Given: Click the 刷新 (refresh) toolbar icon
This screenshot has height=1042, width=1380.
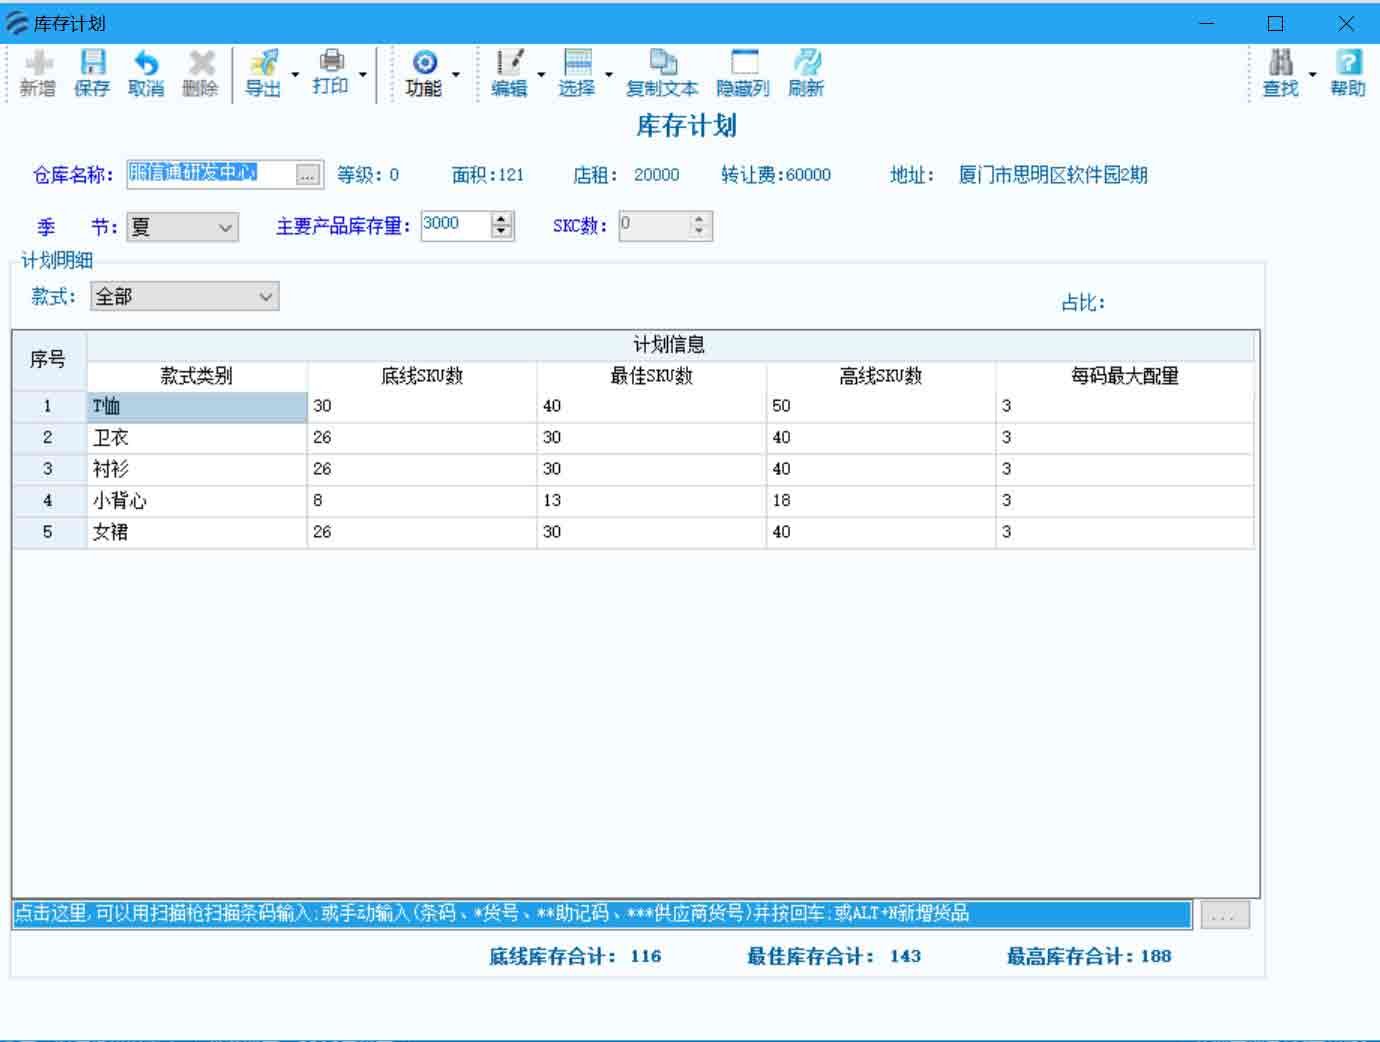Looking at the screenshot, I should click(x=806, y=73).
